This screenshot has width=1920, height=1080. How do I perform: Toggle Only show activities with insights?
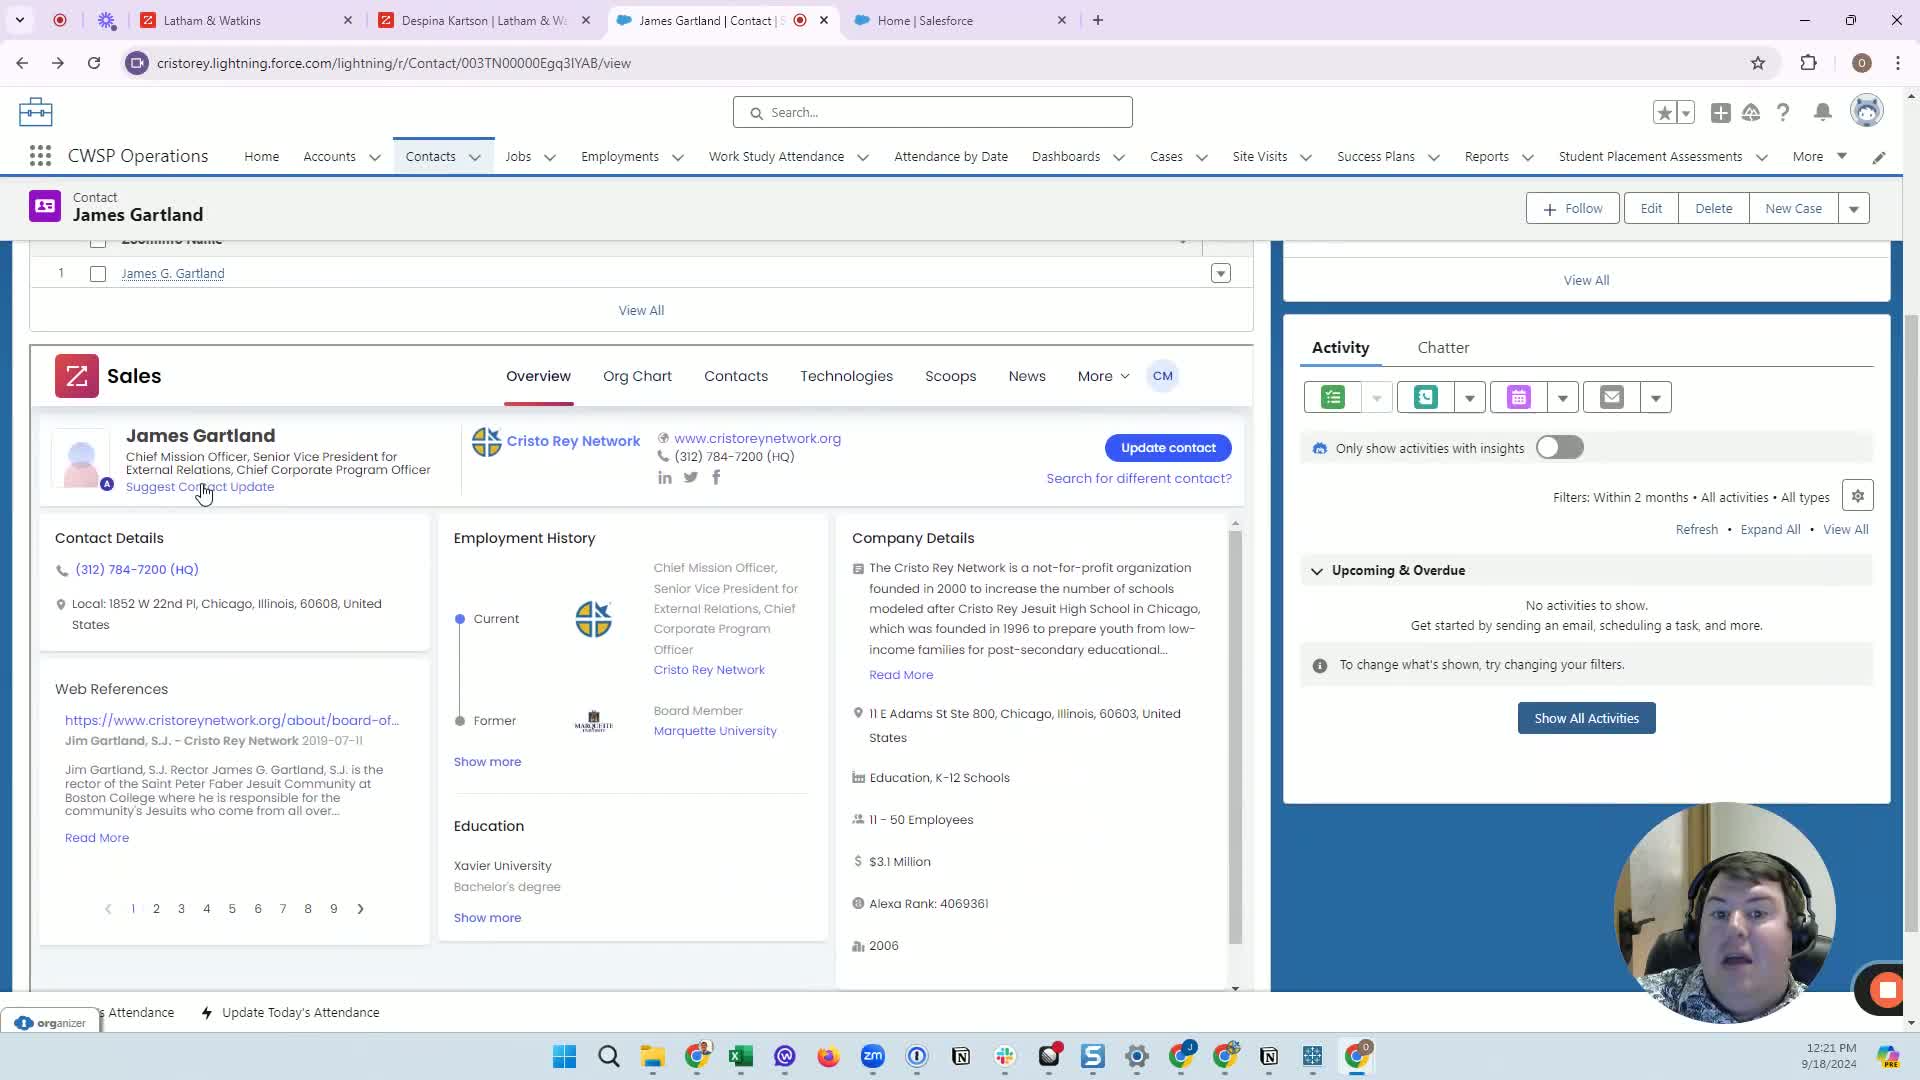[1559, 448]
